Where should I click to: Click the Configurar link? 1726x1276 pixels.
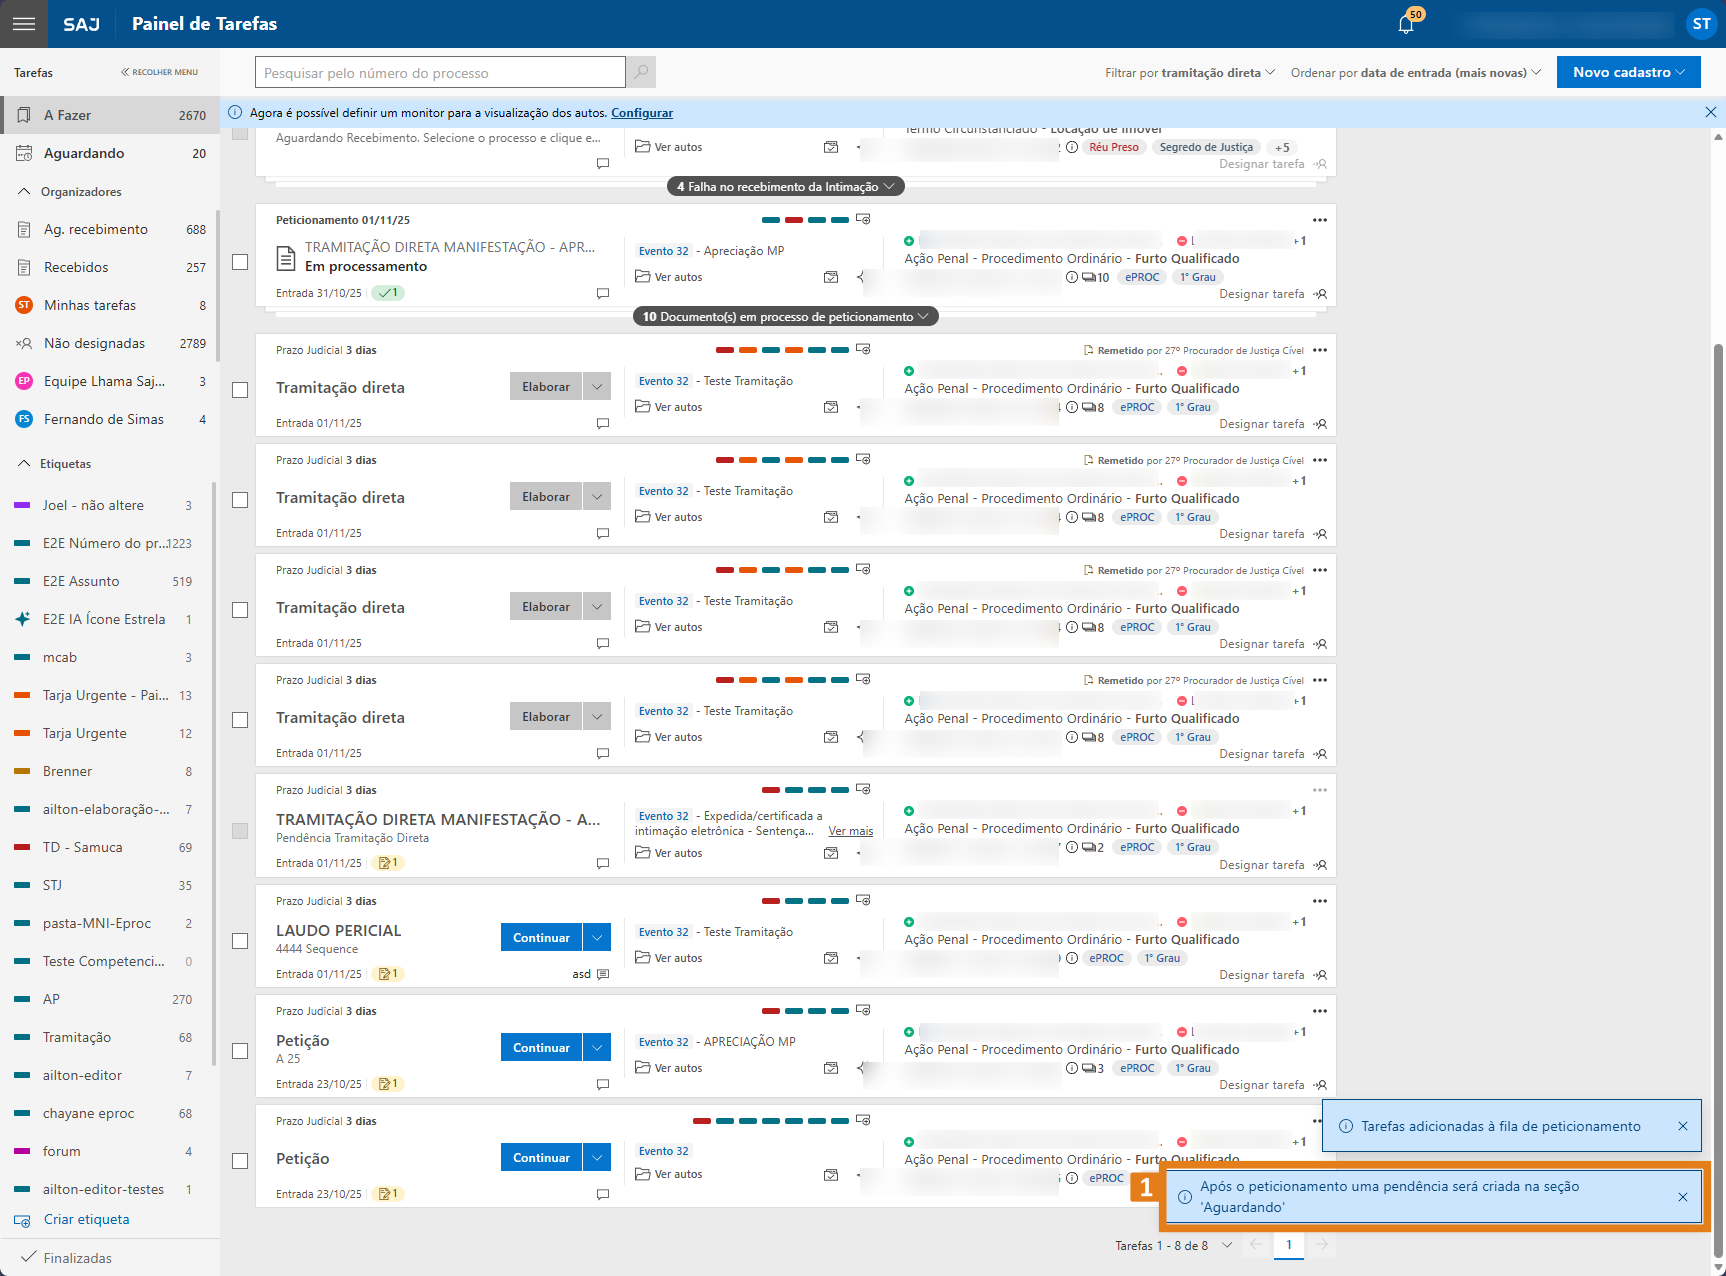point(642,113)
